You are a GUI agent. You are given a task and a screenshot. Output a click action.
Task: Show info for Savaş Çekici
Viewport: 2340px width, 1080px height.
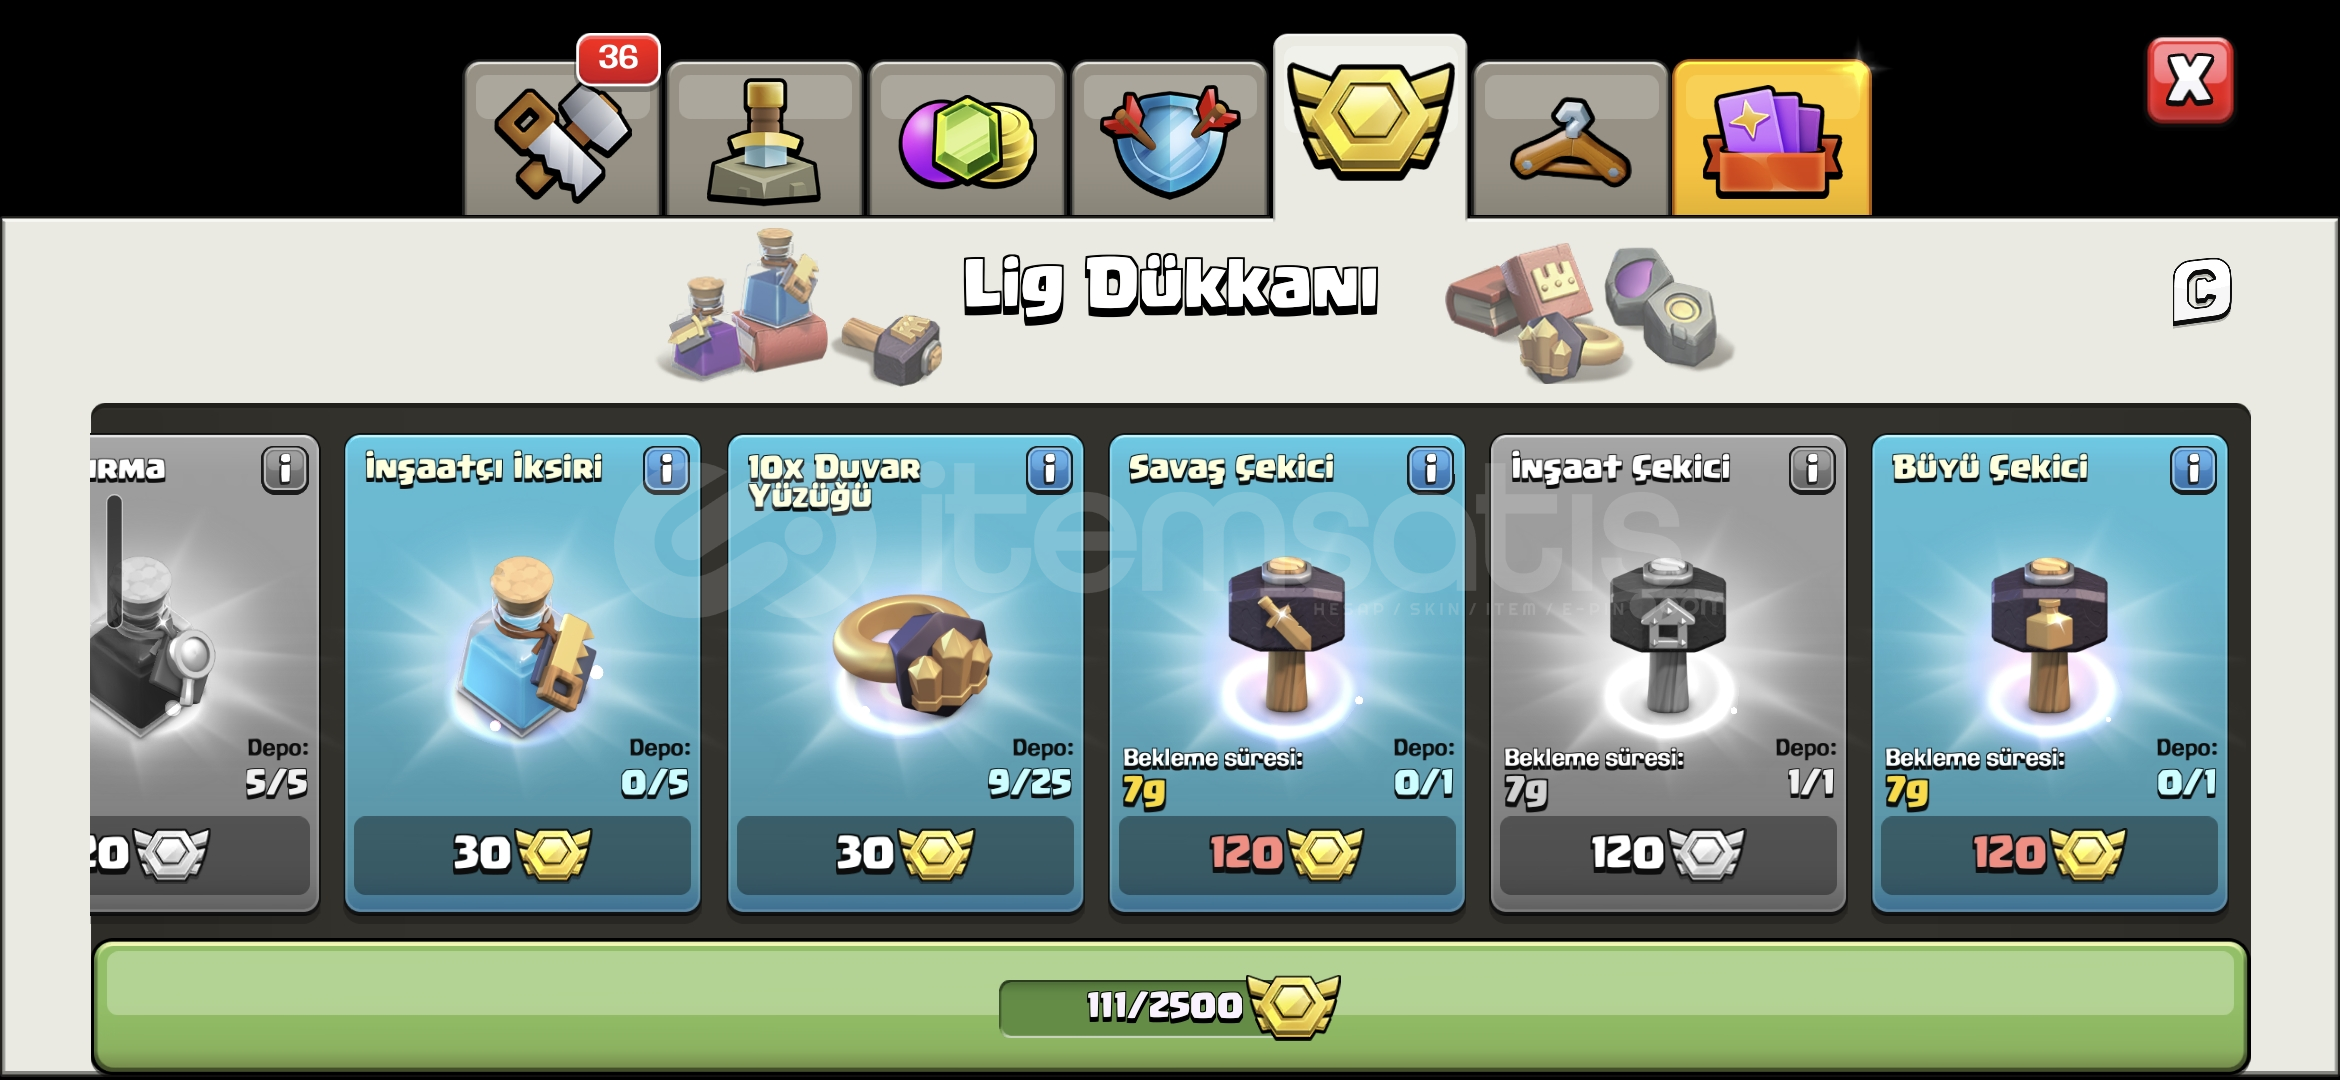point(1430,469)
